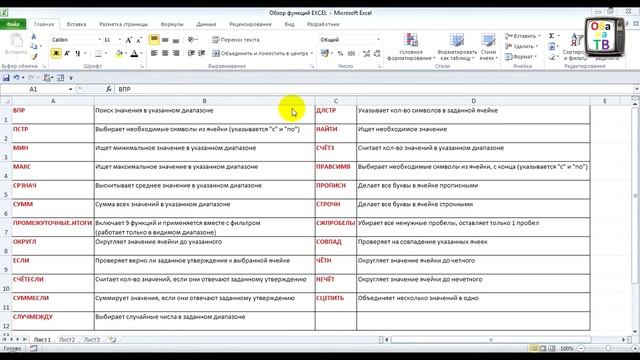Open the Name Box dropdown arrow

coord(70,89)
